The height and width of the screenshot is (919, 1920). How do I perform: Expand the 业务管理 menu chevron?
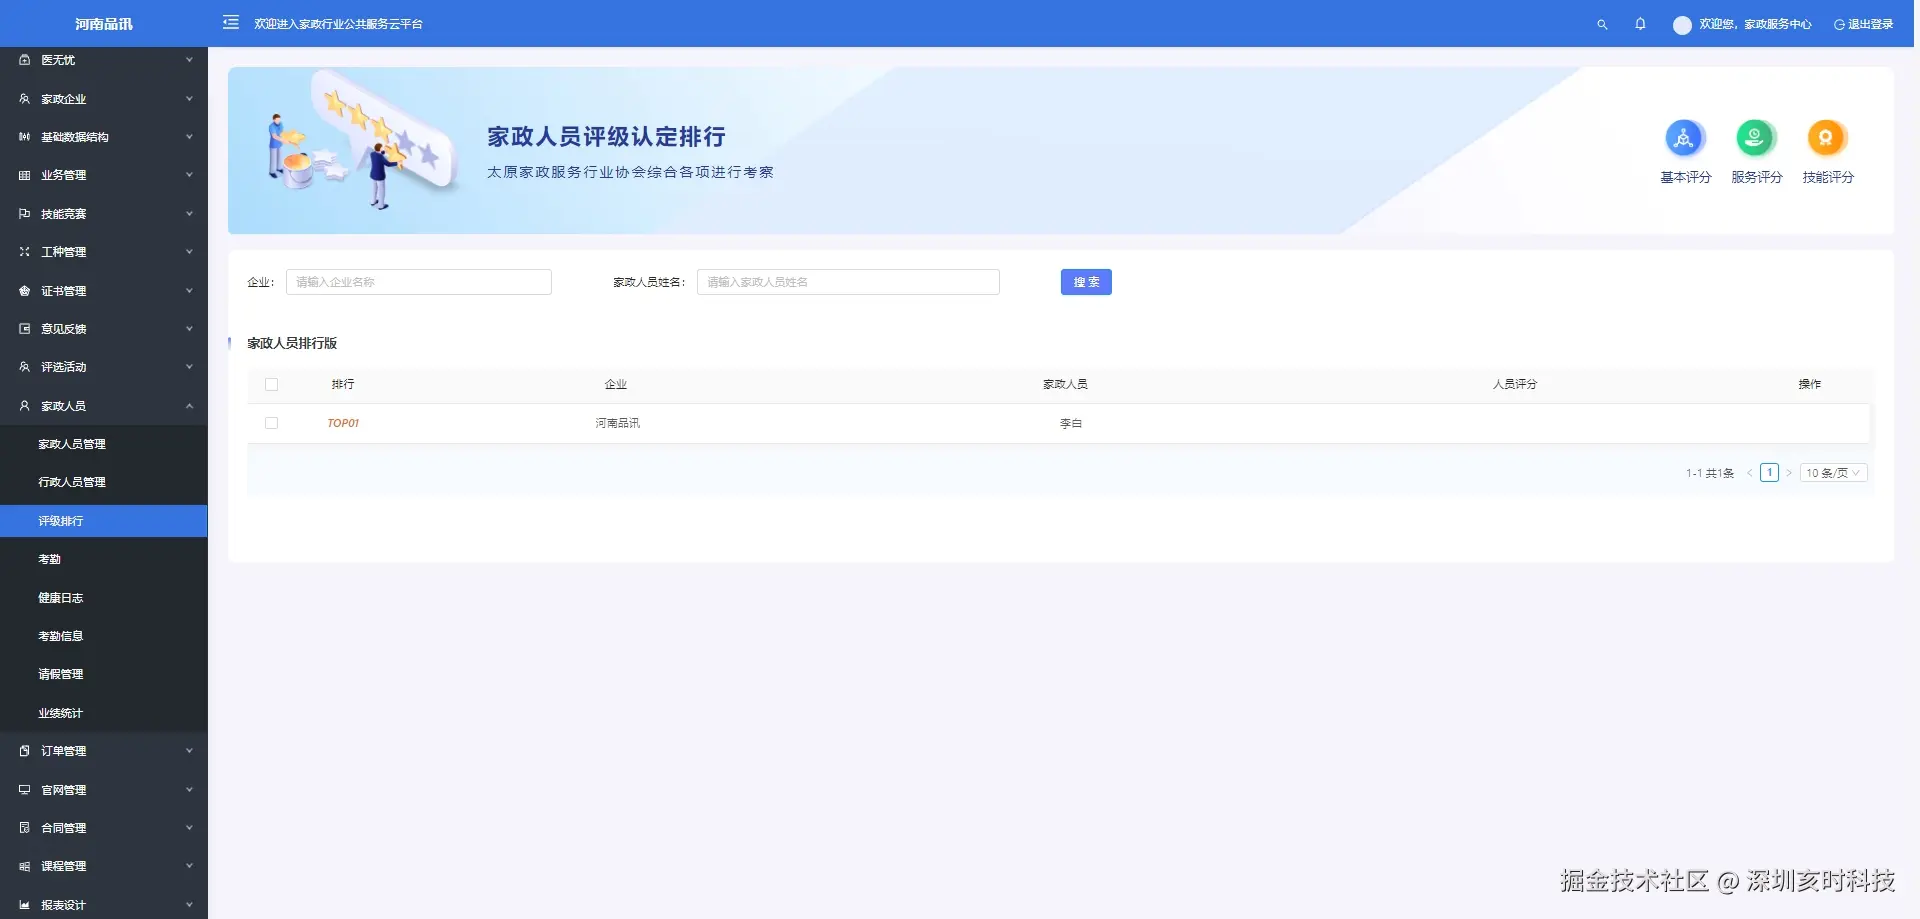[x=189, y=175]
